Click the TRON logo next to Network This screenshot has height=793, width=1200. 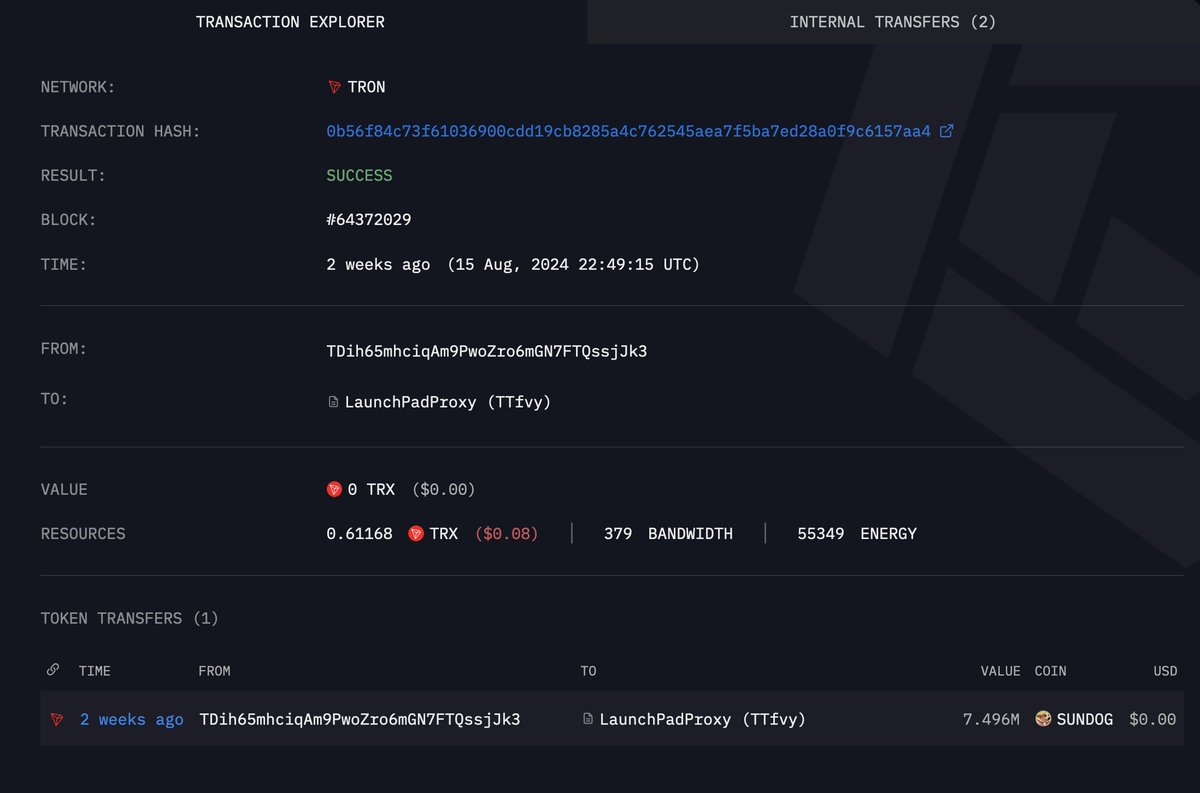click(x=334, y=87)
